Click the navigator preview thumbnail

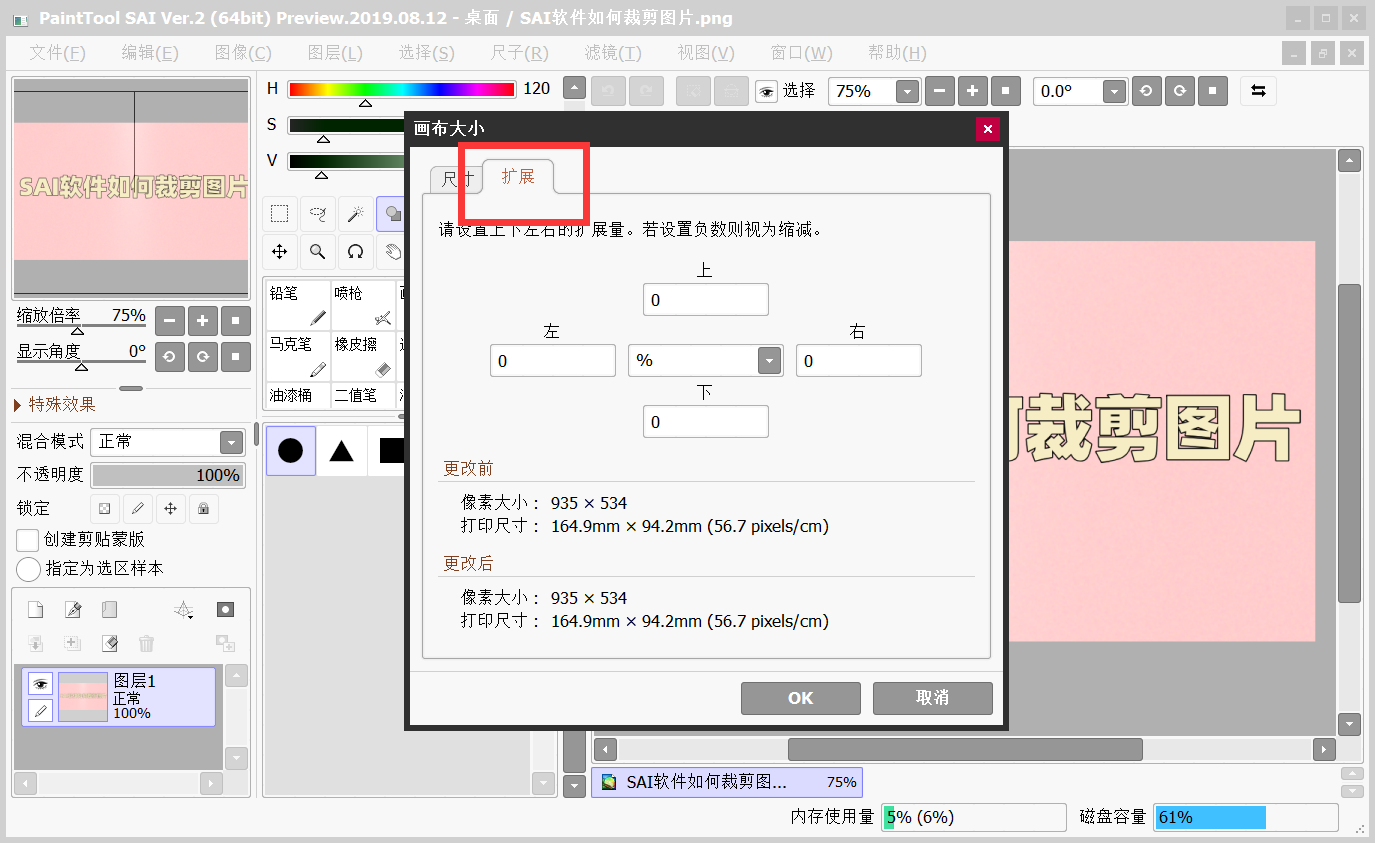coord(131,187)
